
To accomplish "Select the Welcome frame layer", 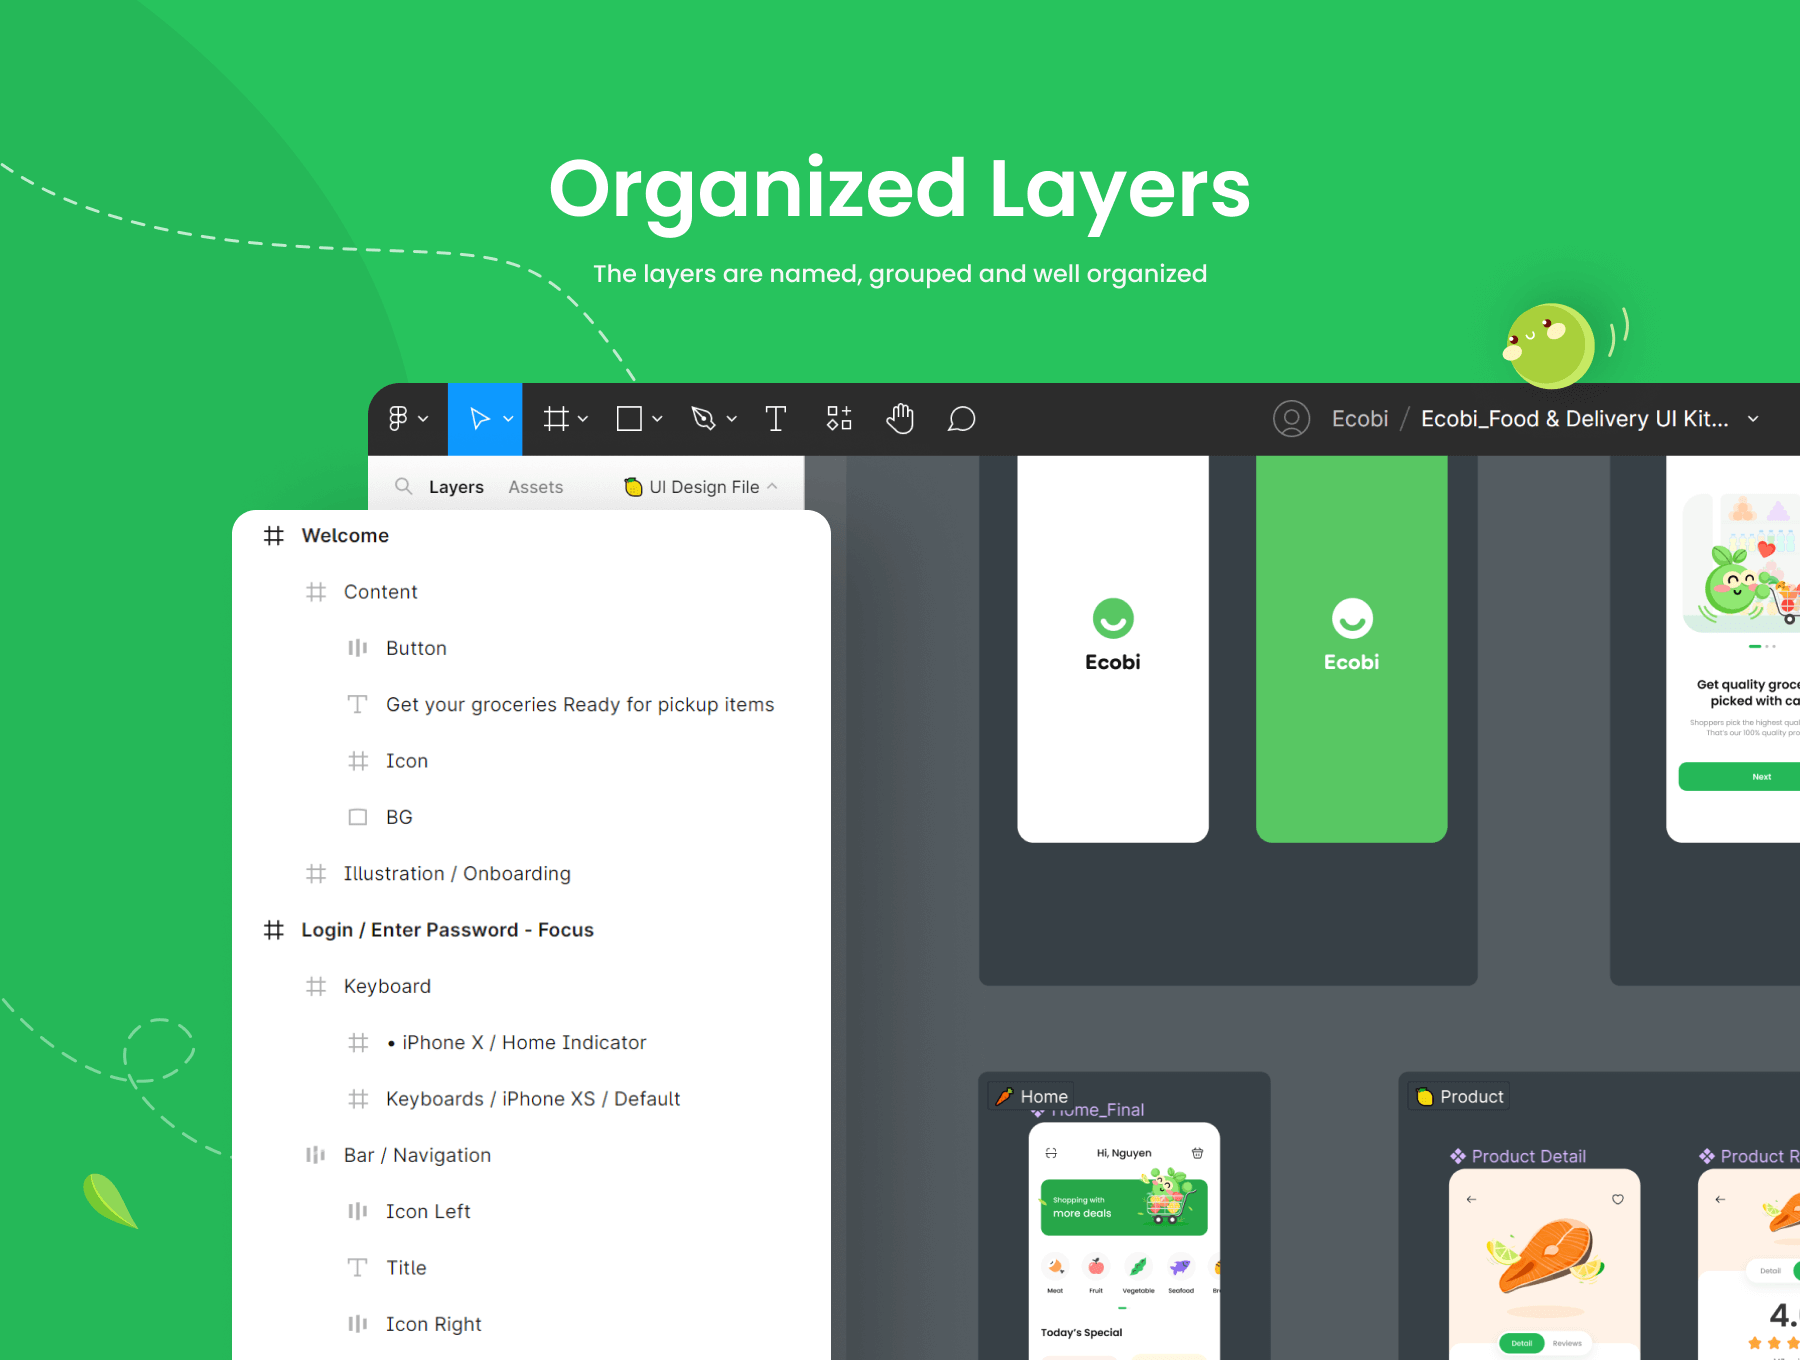I will point(345,536).
